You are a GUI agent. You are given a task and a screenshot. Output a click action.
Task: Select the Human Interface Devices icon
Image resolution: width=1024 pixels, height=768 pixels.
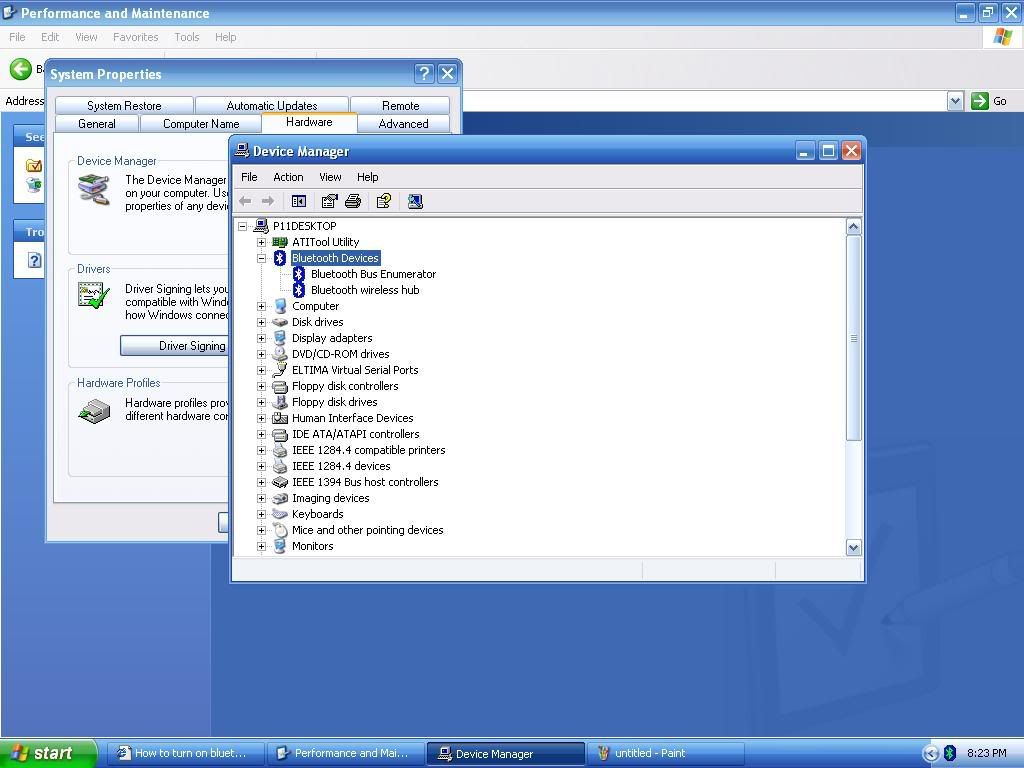tap(280, 419)
